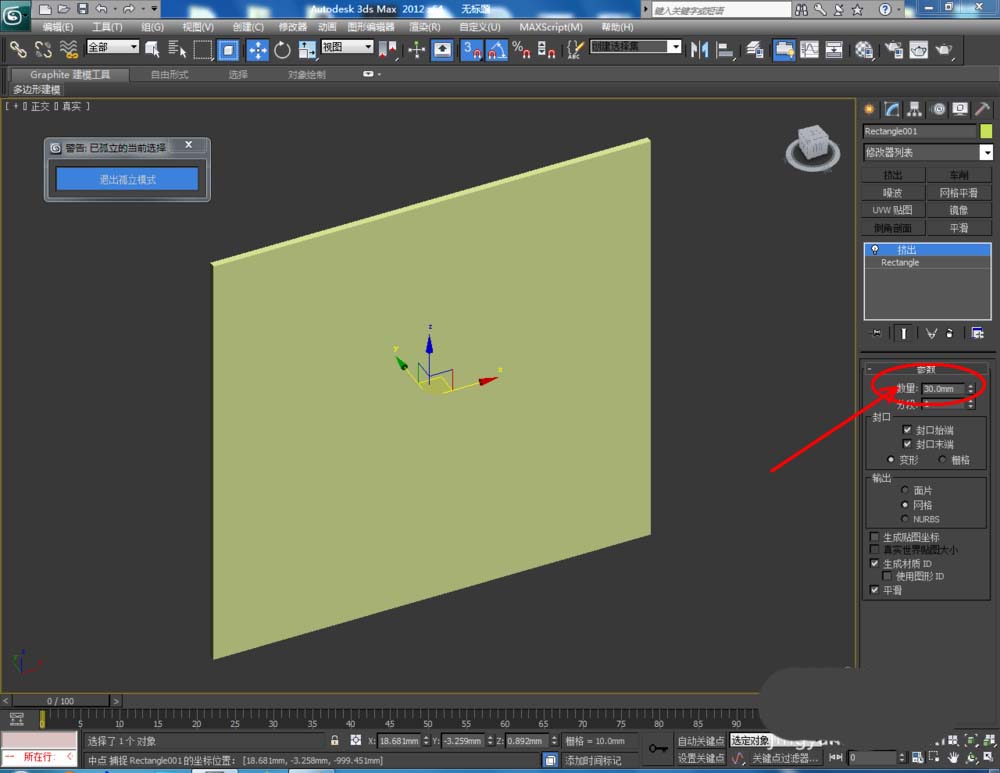Click the 退出孤立模式 button
The width and height of the screenshot is (1000, 773).
pyautogui.click(x=127, y=179)
